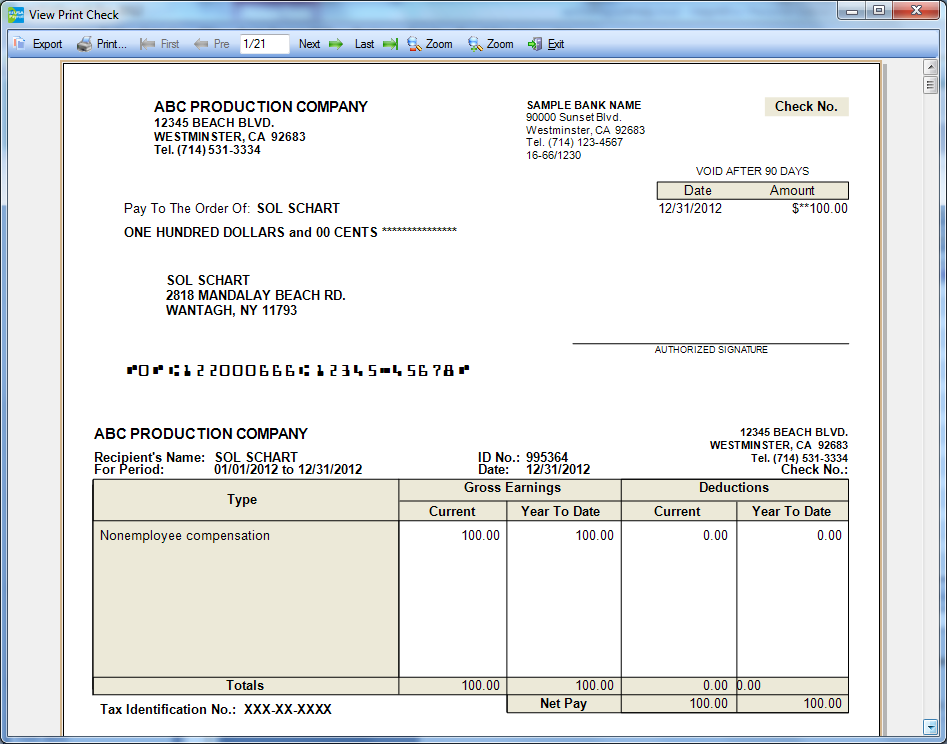Jump to last page with Last arrow
The image size is (947, 744).
[390, 44]
